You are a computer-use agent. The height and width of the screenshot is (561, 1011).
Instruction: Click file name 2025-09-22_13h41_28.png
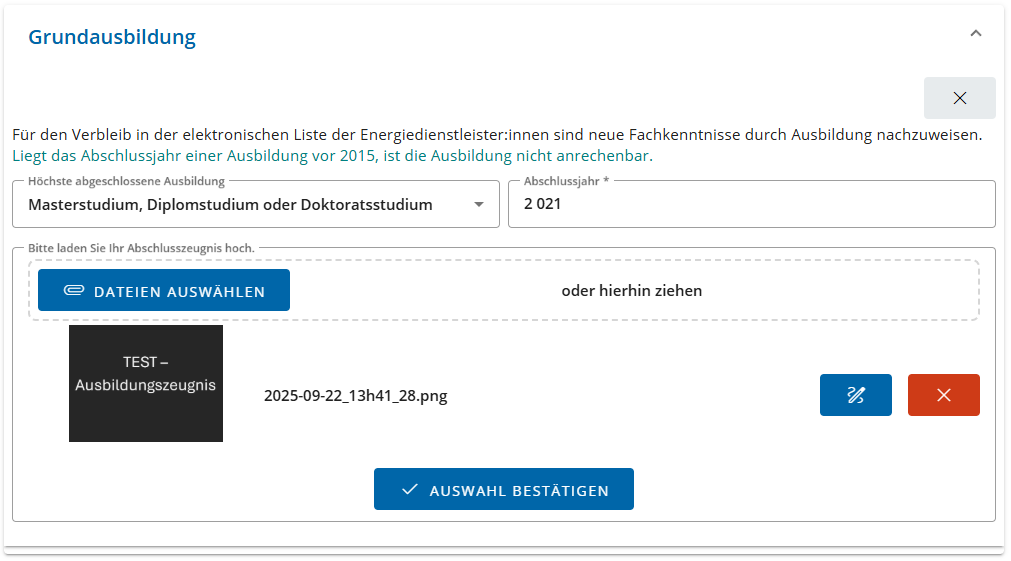point(355,395)
